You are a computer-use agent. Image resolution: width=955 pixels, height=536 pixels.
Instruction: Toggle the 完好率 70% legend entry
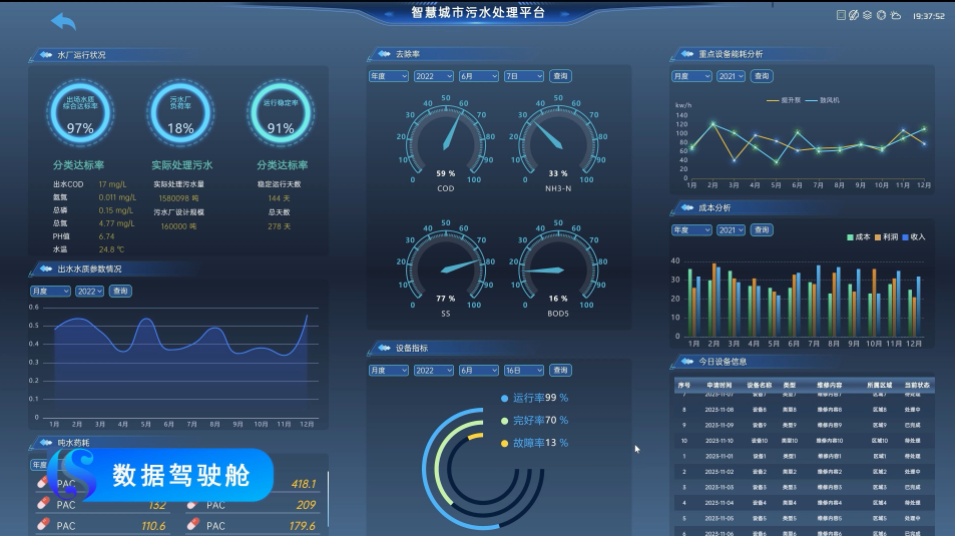pyautogui.click(x=534, y=420)
